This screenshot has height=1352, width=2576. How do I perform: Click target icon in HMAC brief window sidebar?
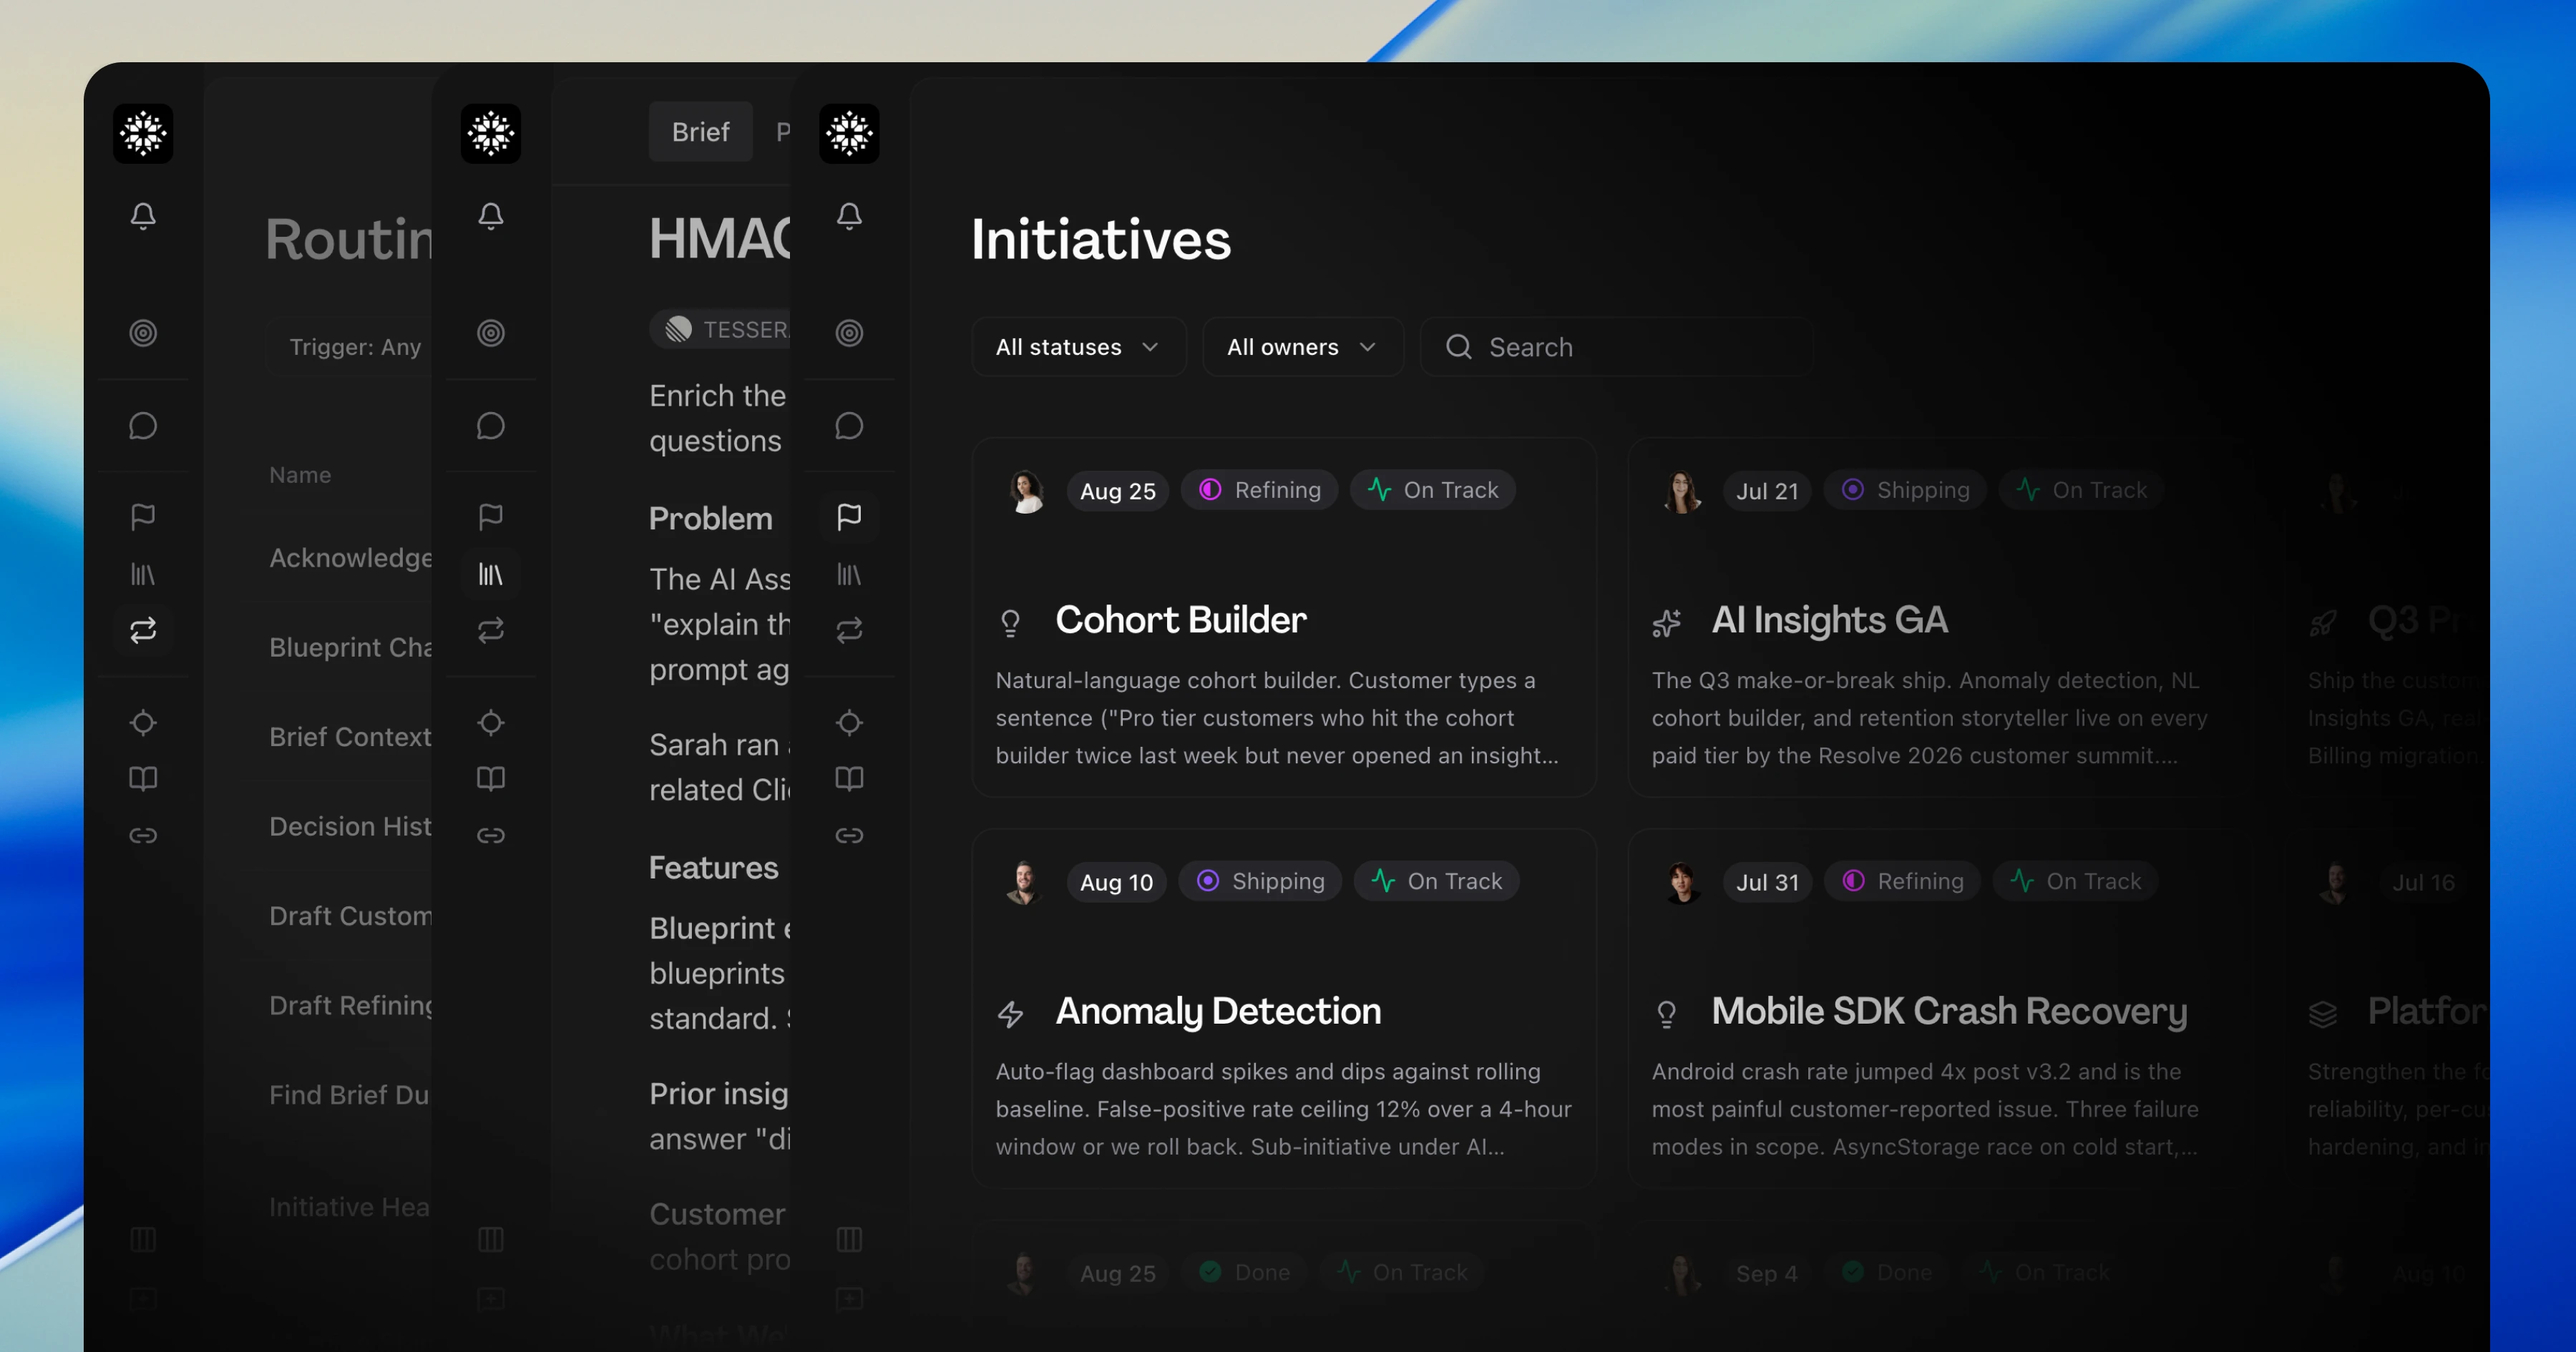(x=491, y=333)
